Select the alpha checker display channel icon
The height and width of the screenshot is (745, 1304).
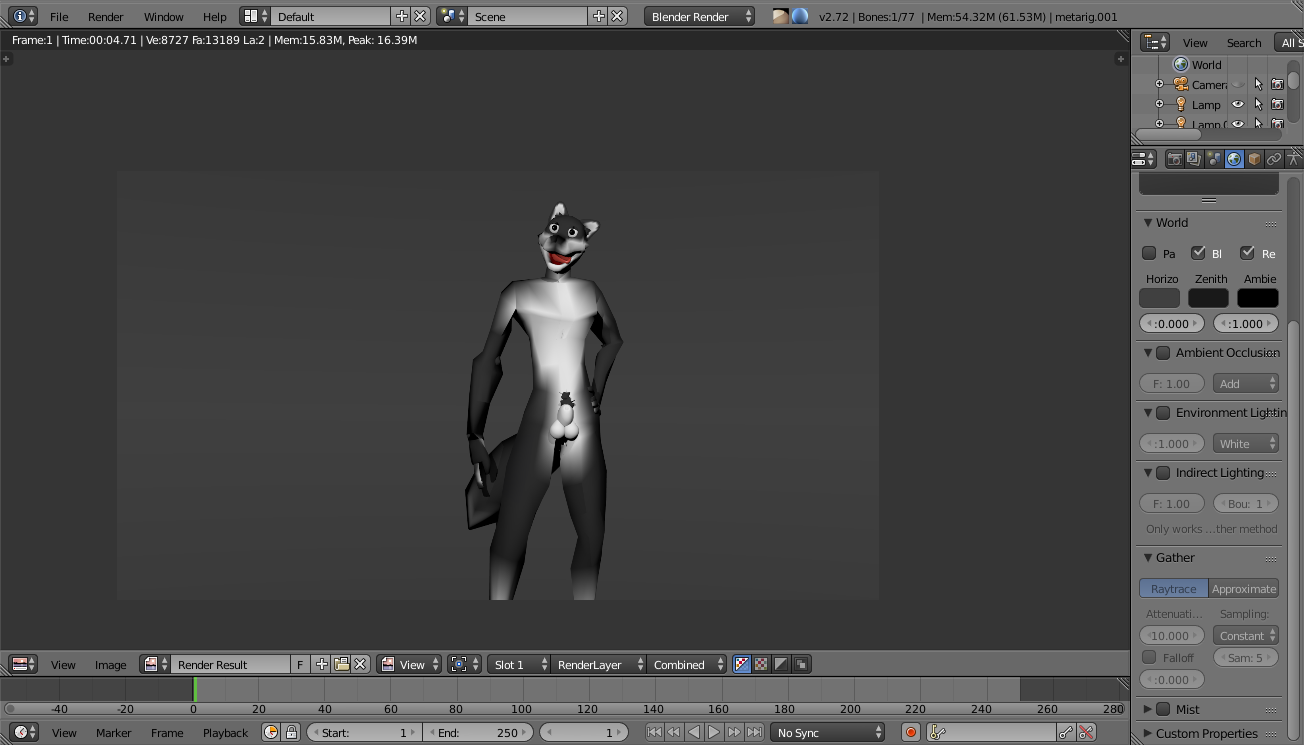click(x=761, y=664)
